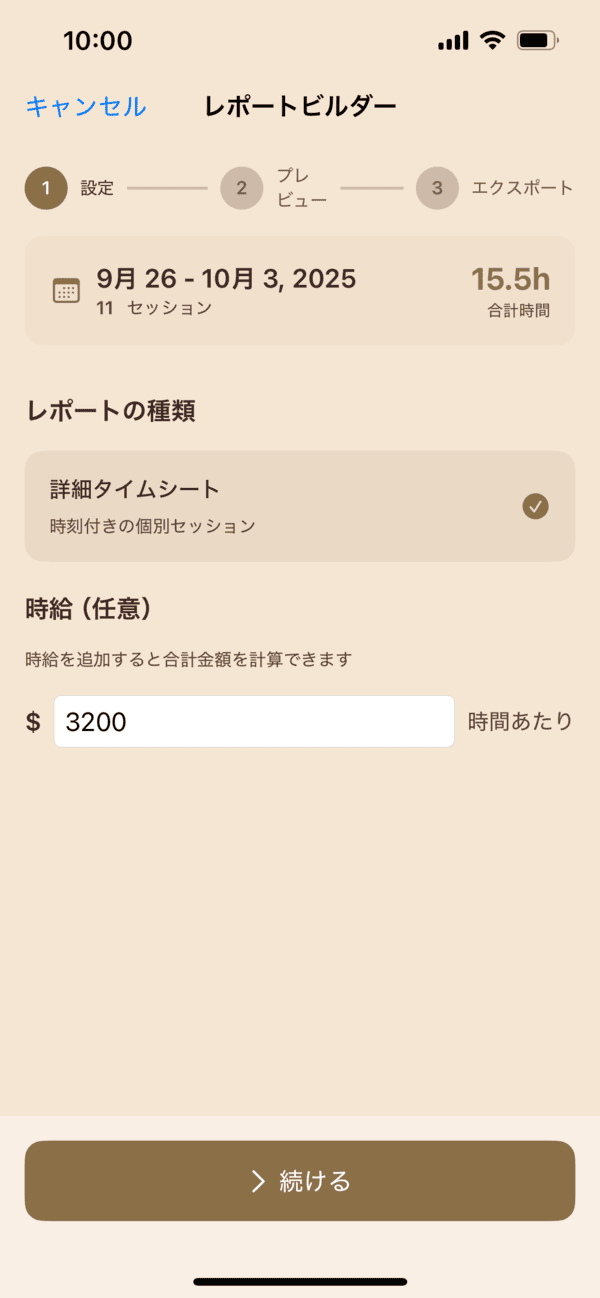Tap the cellular signal icon
Image resolution: width=600 pixels, height=1298 pixels.
pyautogui.click(x=452, y=41)
